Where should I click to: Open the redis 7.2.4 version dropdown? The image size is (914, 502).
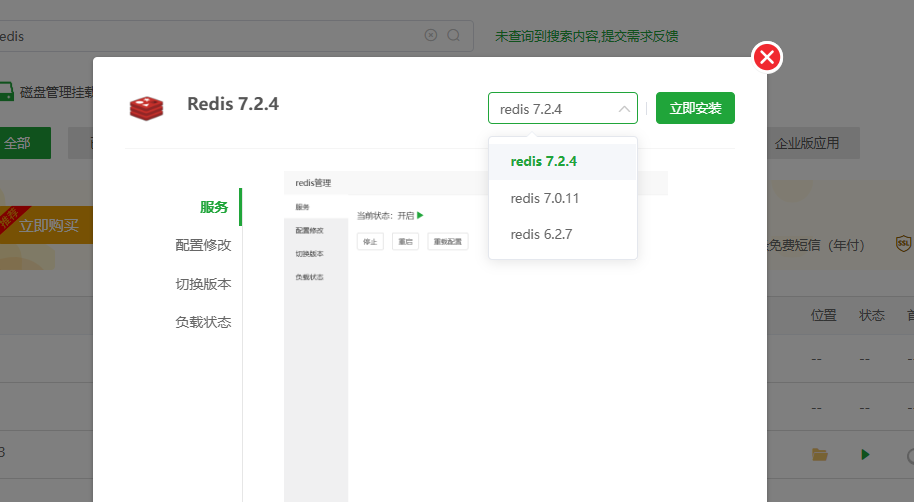pyautogui.click(x=563, y=108)
